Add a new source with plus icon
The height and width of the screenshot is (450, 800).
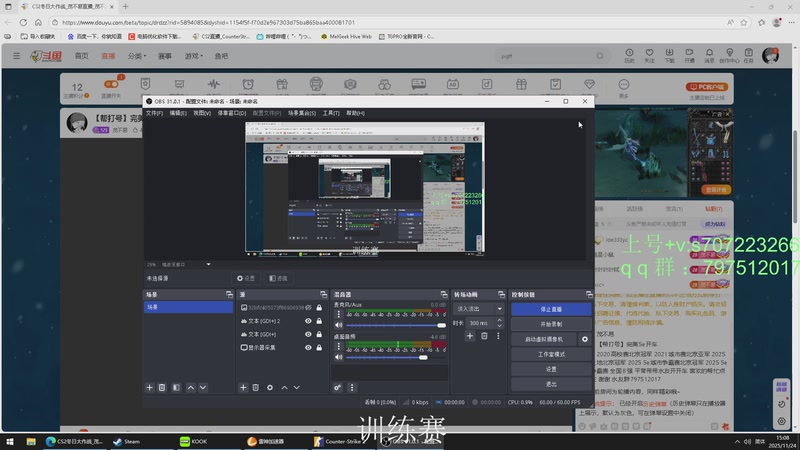click(x=243, y=388)
